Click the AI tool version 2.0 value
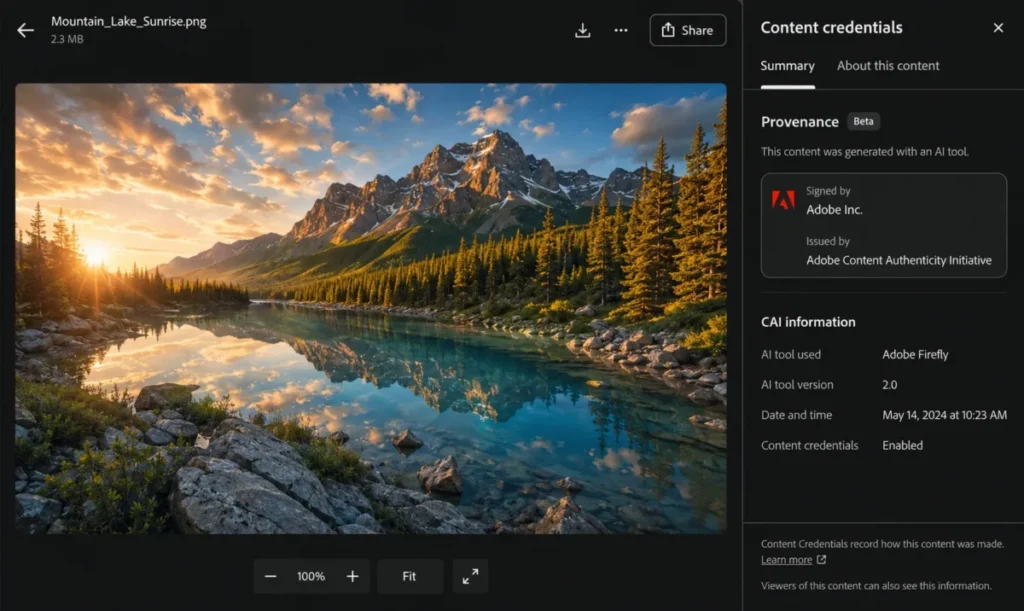Image resolution: width=1024 pixels, height=611 pixels. click(889, 384)
